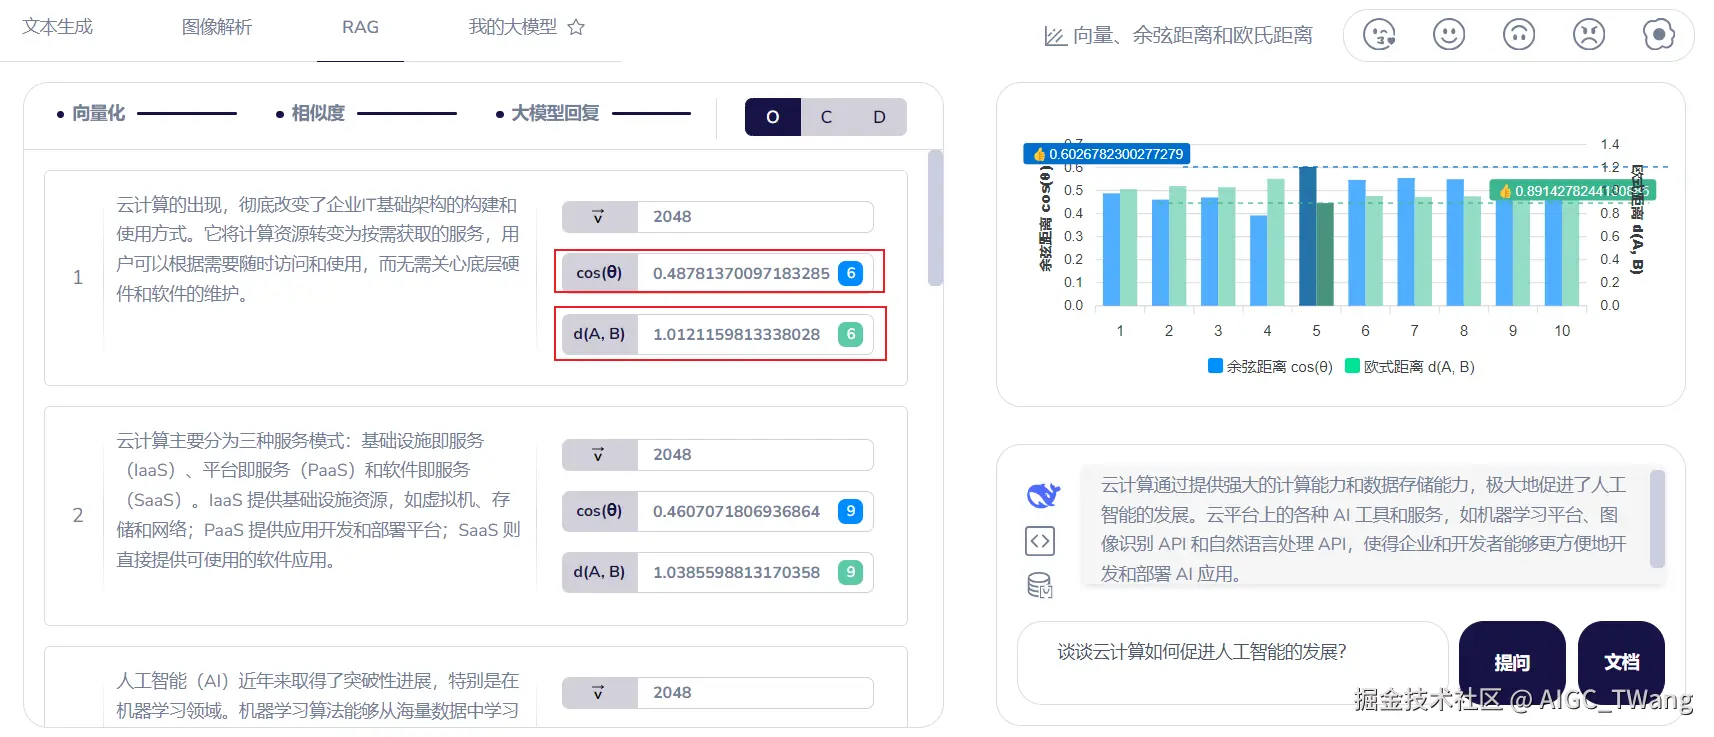Viewport: 1714px width, 737px height.
Task: Click row number 1 of the list
Action: pos(77,277)
